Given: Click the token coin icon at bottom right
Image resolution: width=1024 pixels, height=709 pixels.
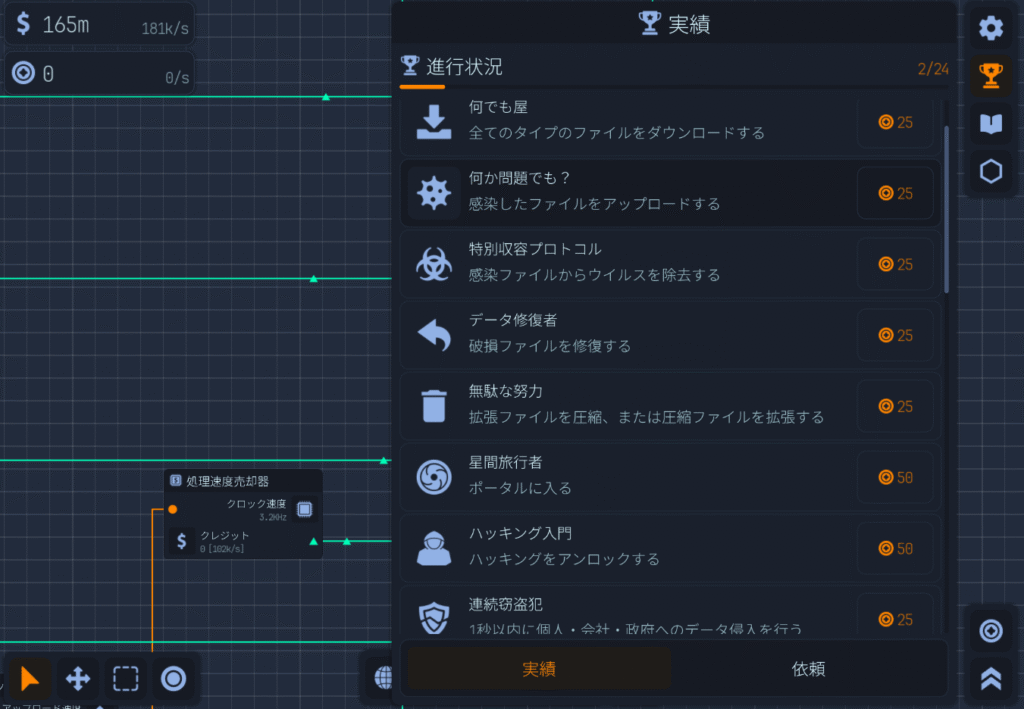Looking at the screenshot, I should tap(990, 631).
